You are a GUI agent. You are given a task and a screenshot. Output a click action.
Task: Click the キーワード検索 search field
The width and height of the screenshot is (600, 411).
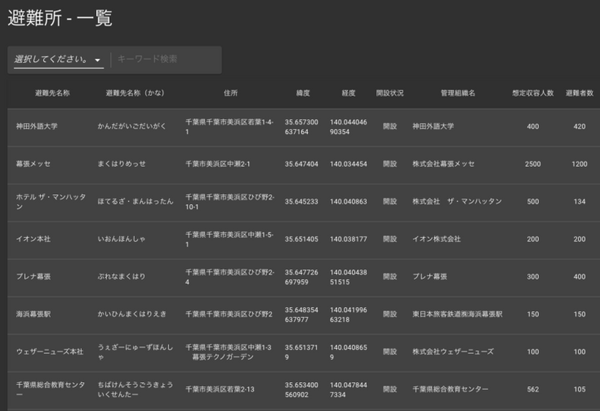(165, 60)
